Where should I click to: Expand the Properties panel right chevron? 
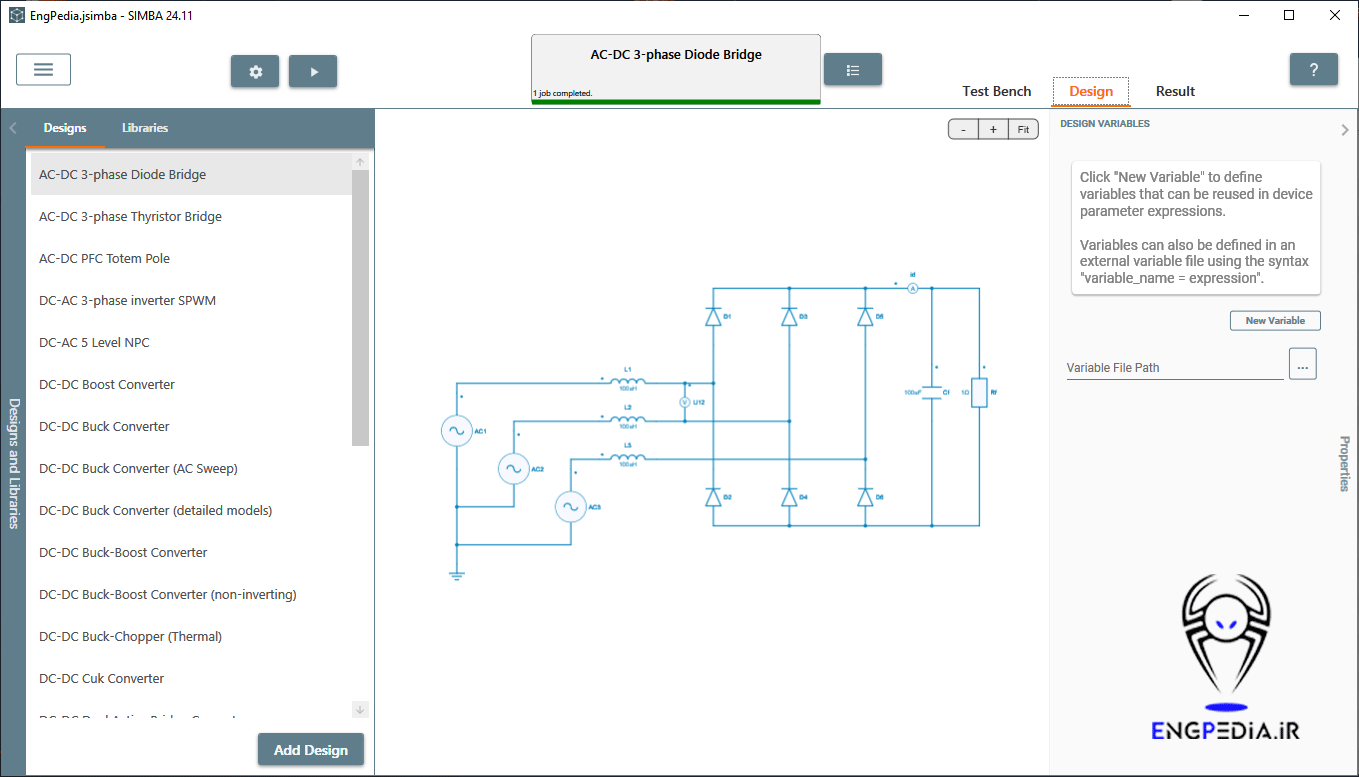(1344, 129)
